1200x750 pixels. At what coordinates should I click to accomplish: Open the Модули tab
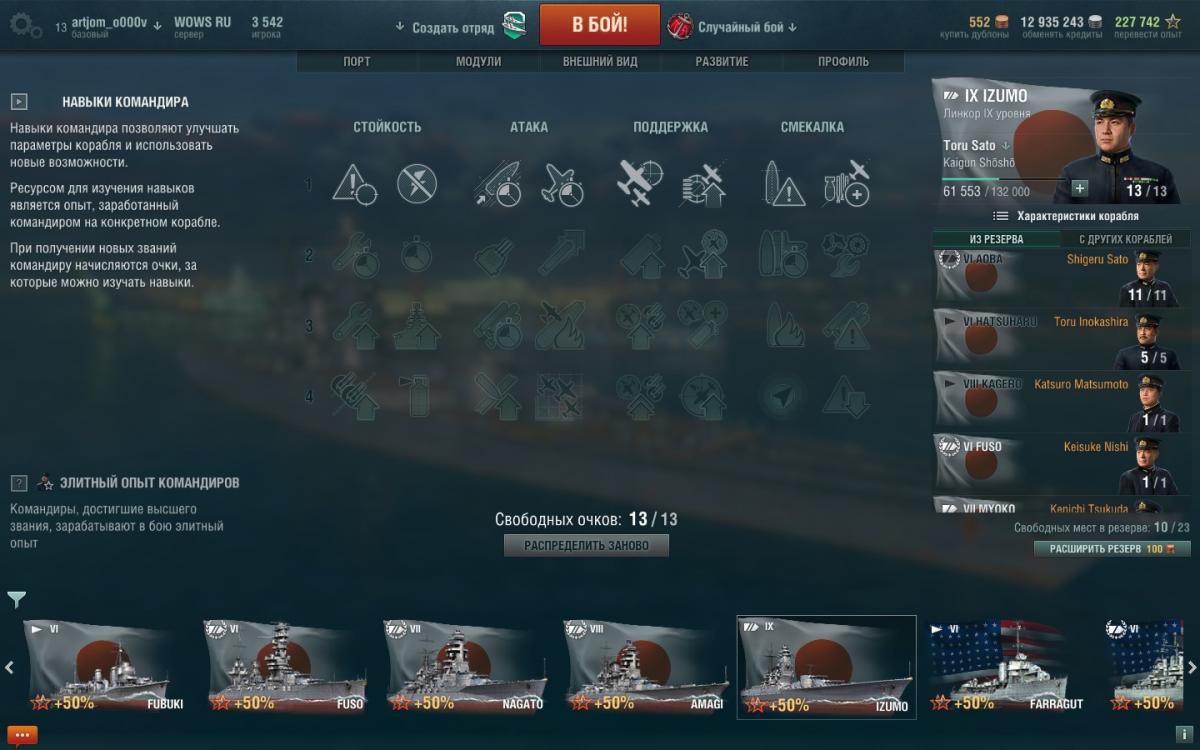click(x=478, y=61)
